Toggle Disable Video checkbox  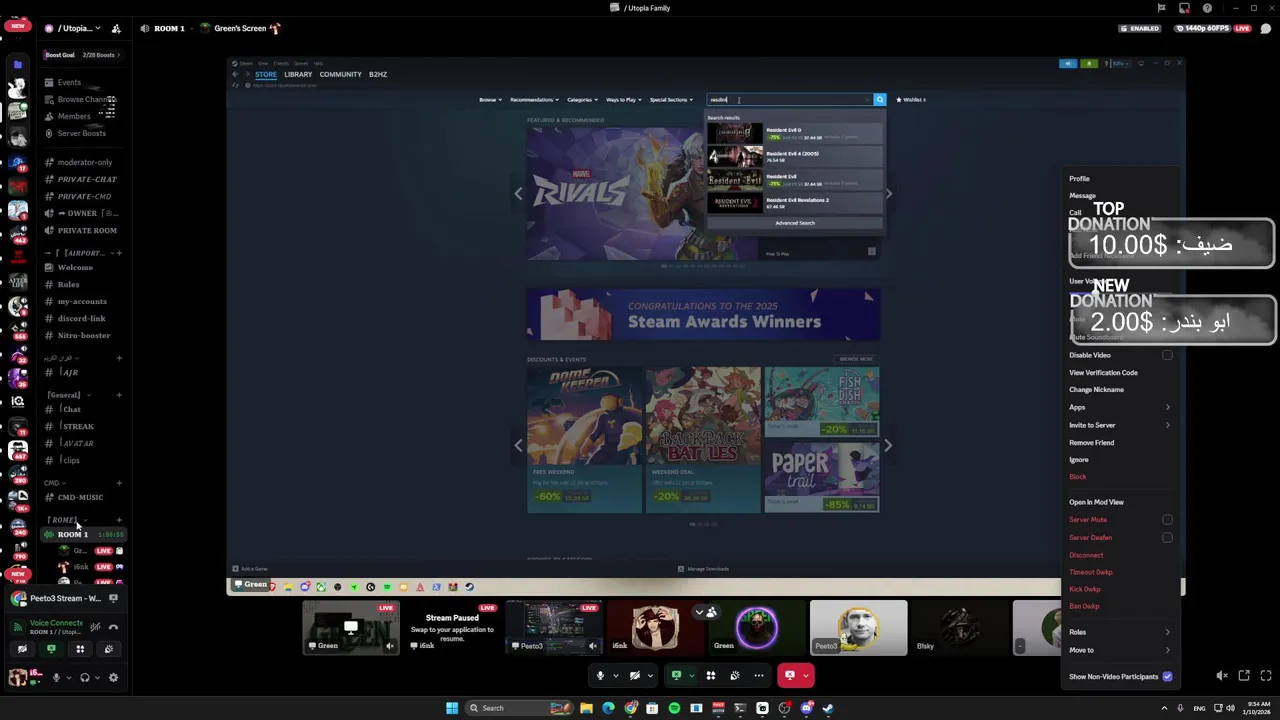click(1167, 355)
